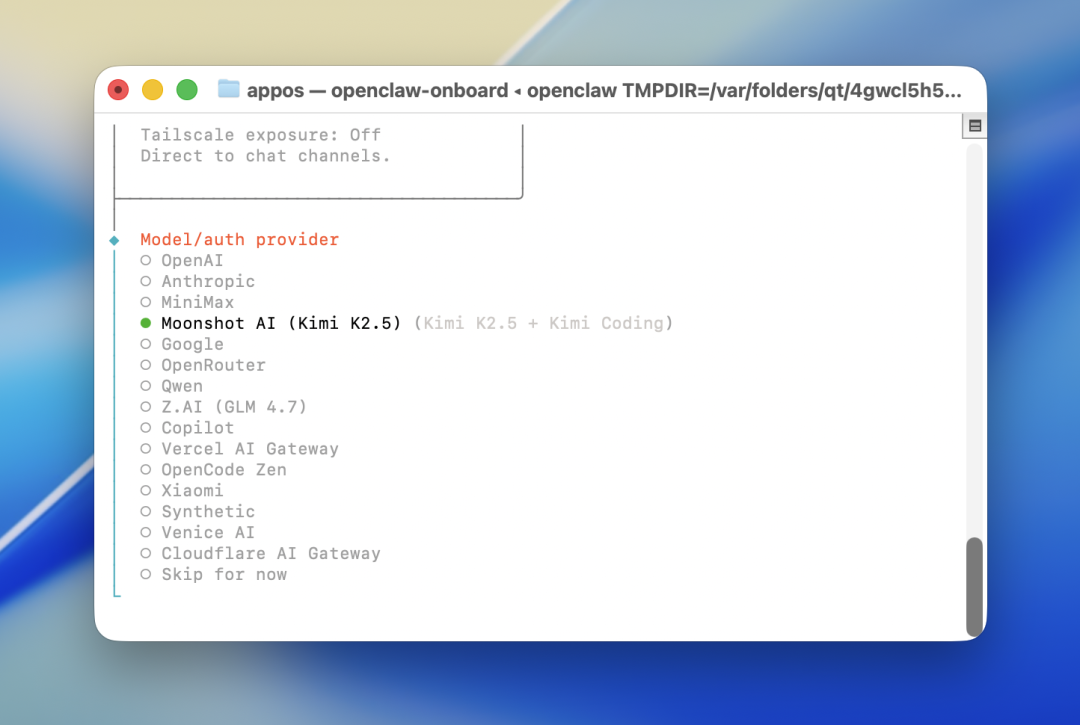This screenshot has width=1080, height=725.
Task: Click Skip for now option
Action: [223, 575]
